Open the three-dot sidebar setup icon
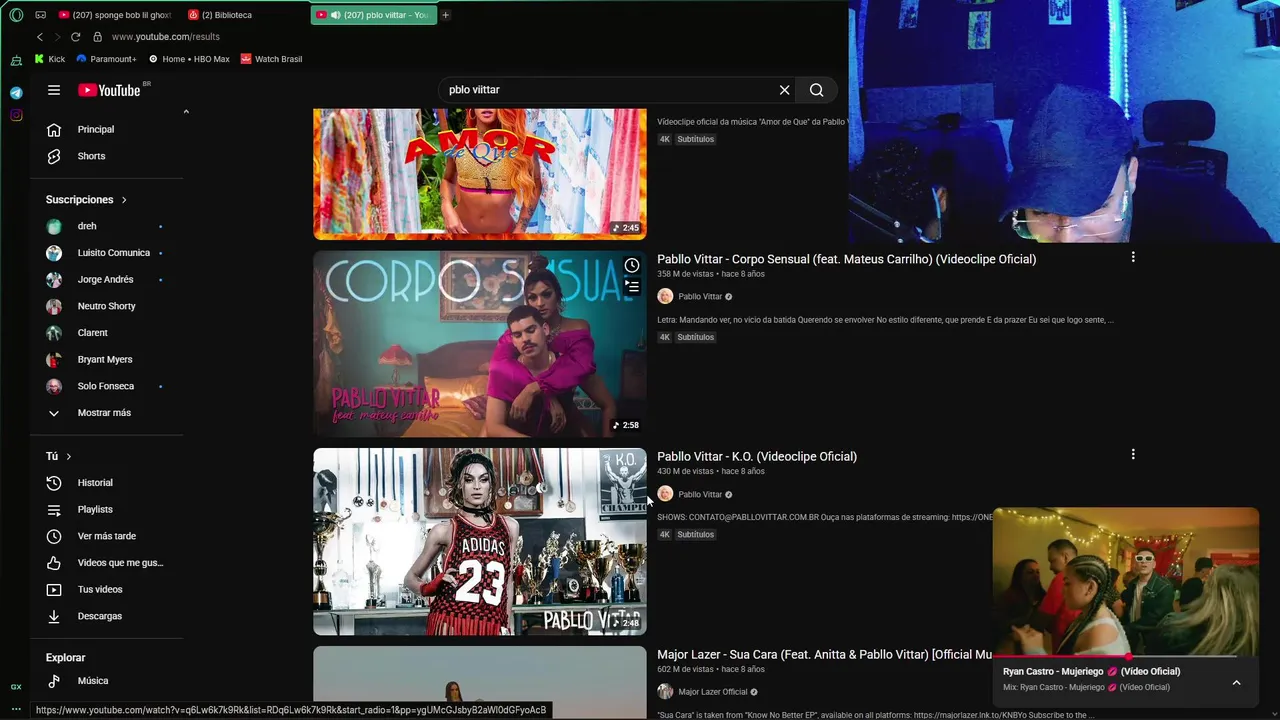The image size is (1280, 720). click(16, 708)
